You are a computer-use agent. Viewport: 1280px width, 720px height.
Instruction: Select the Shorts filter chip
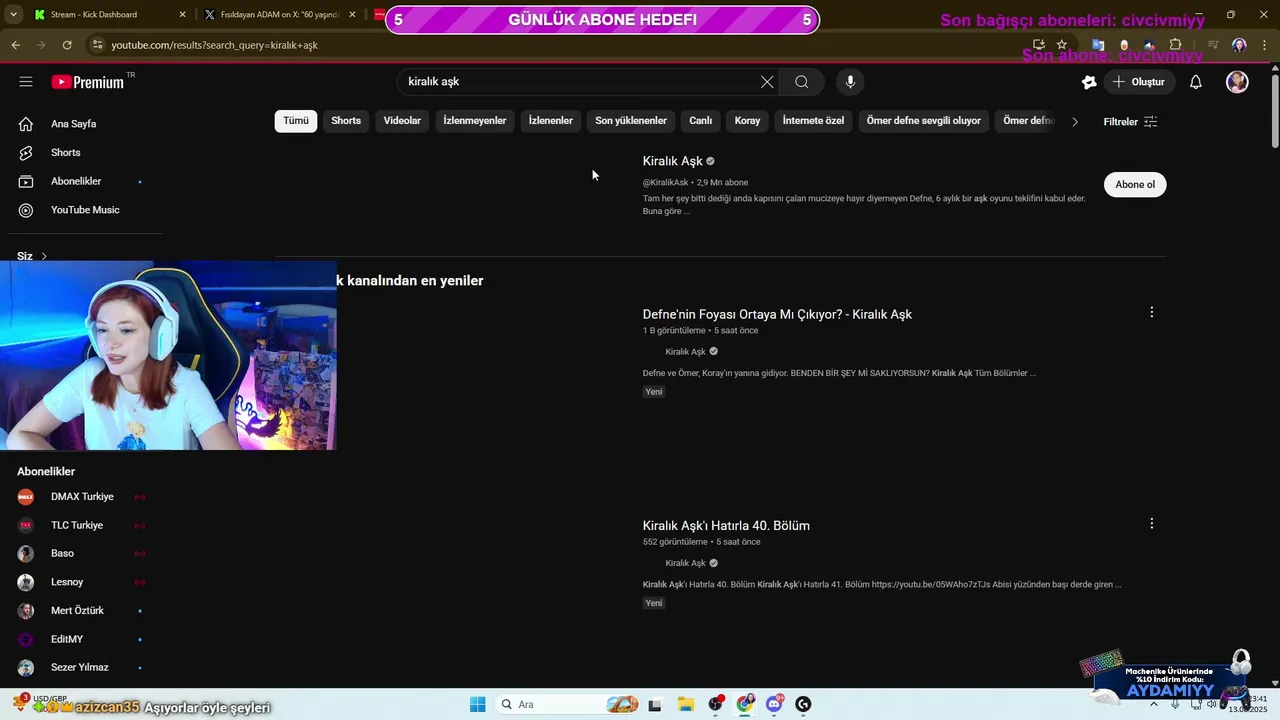[346, 121]
